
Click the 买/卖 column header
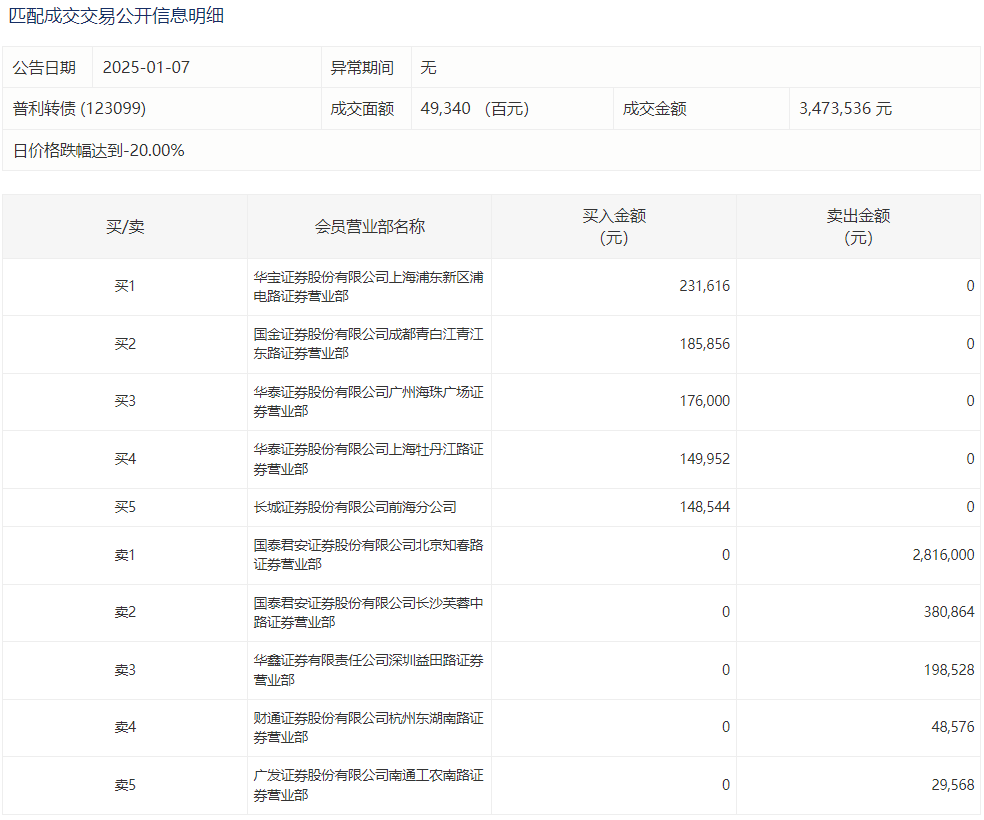point(125,227)
